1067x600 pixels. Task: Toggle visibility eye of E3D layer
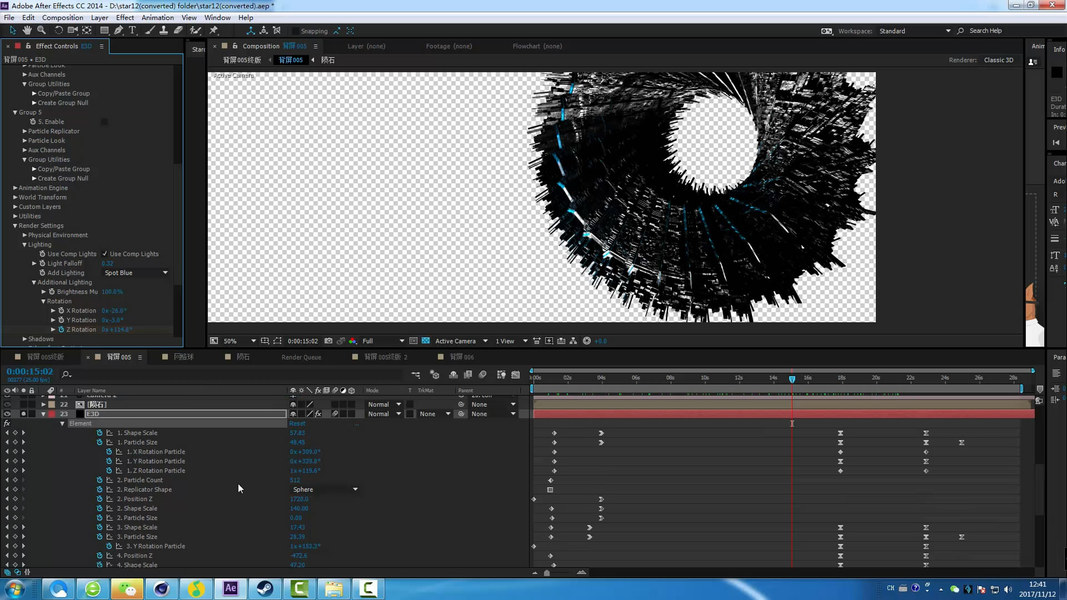pyautogui.click(x=7, y=414)
